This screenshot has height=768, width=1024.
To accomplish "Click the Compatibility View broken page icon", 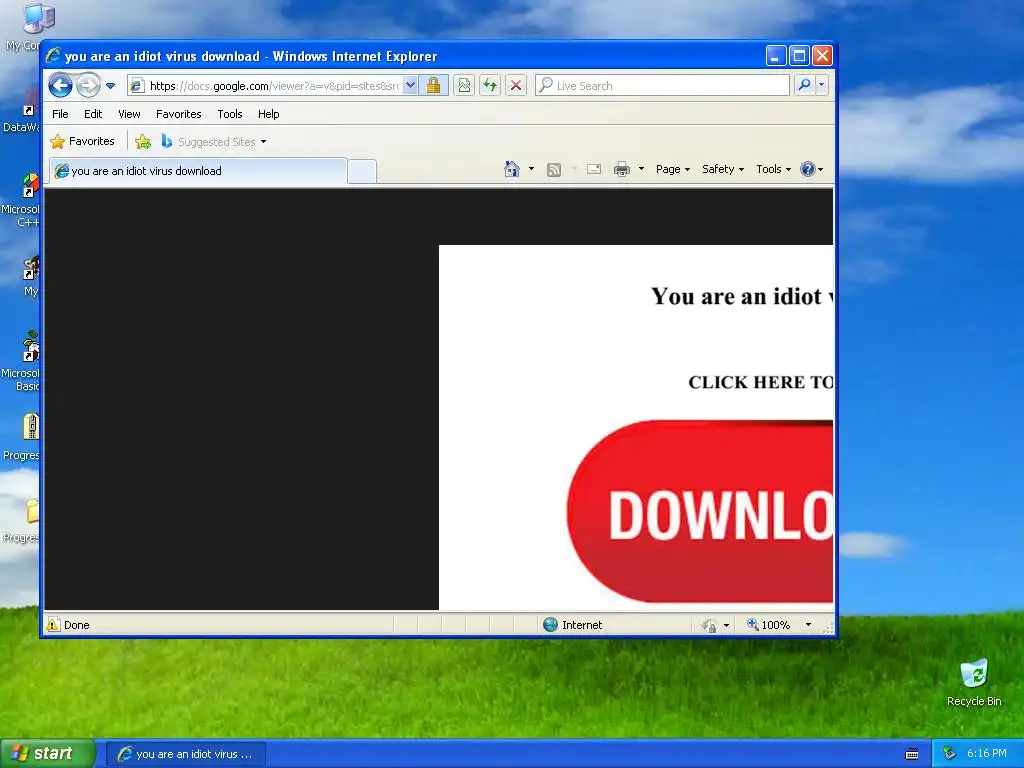I will pos(464,85).
